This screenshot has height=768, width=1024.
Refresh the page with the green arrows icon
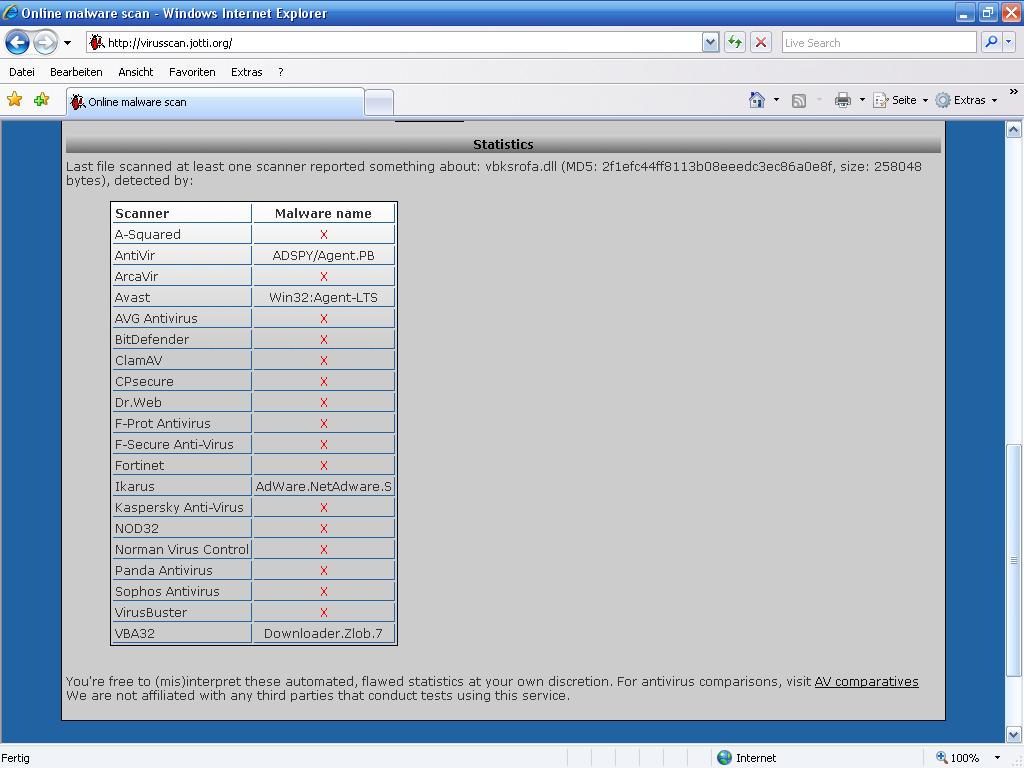735,43
